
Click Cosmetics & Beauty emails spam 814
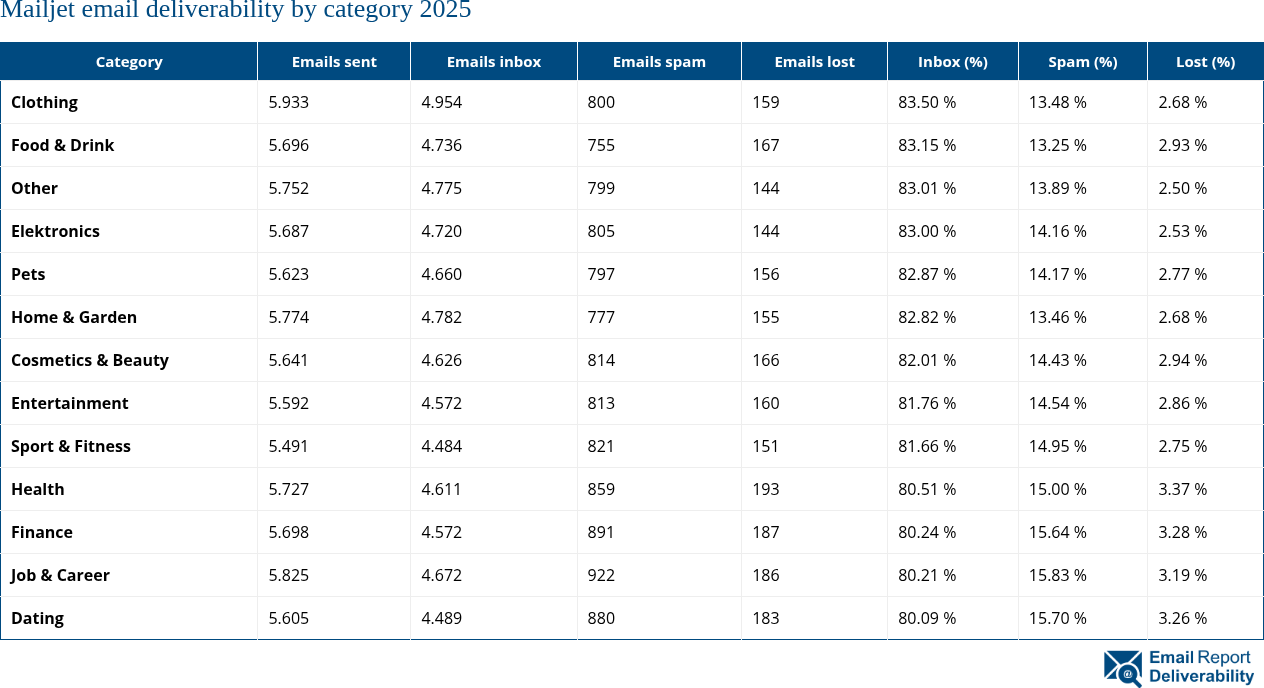(x=602, y=360)
